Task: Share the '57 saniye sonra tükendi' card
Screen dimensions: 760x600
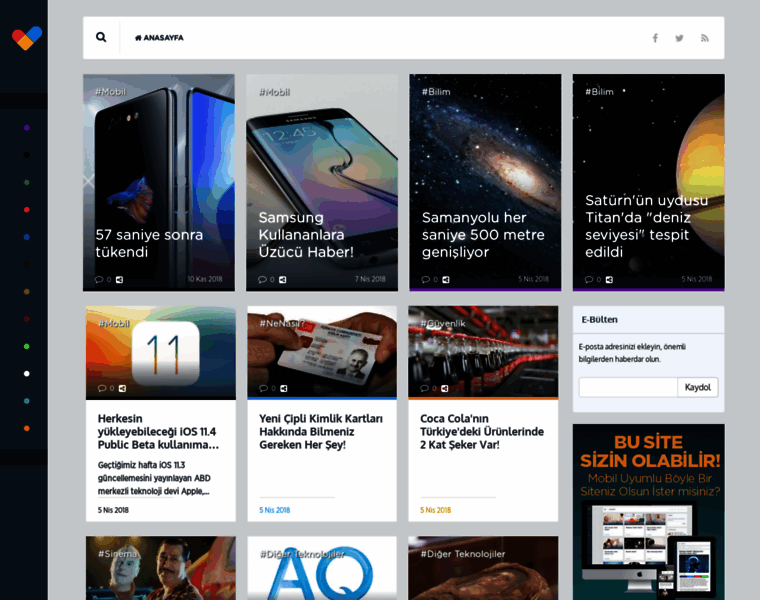Action: [119, 279]
